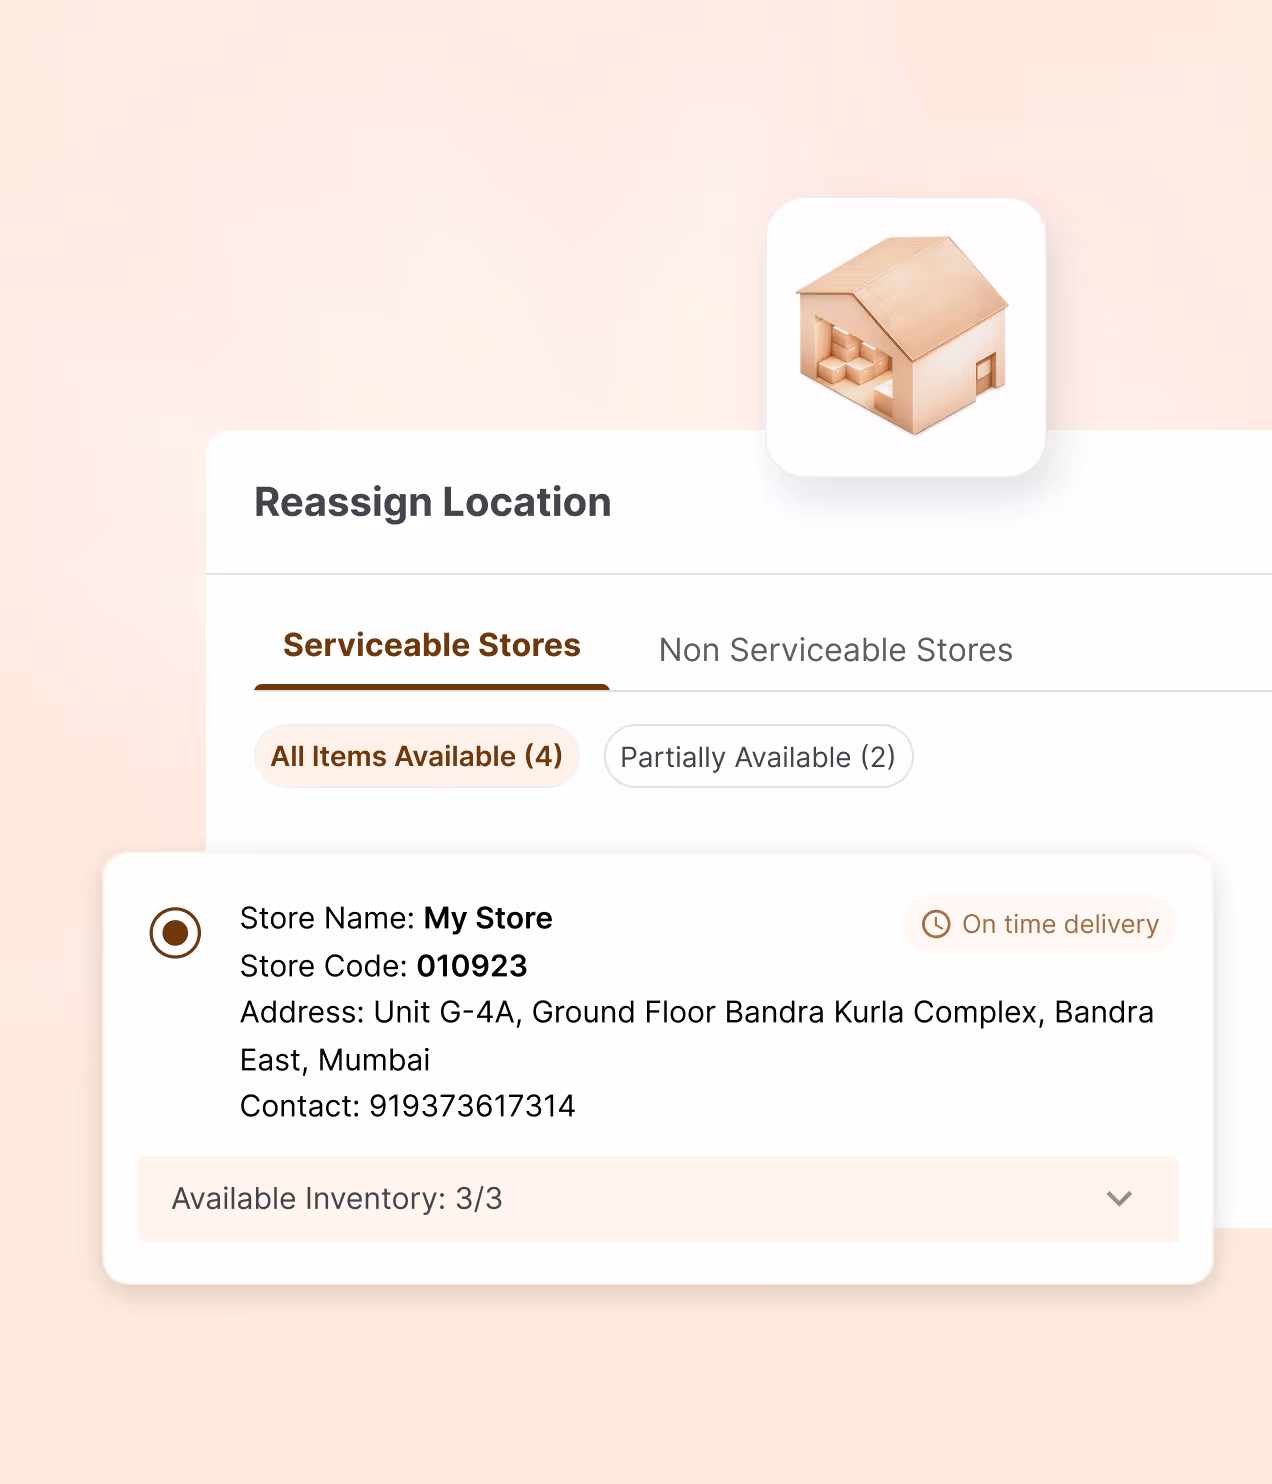Click the contact number 919373617314

(x=472, y=1106)
